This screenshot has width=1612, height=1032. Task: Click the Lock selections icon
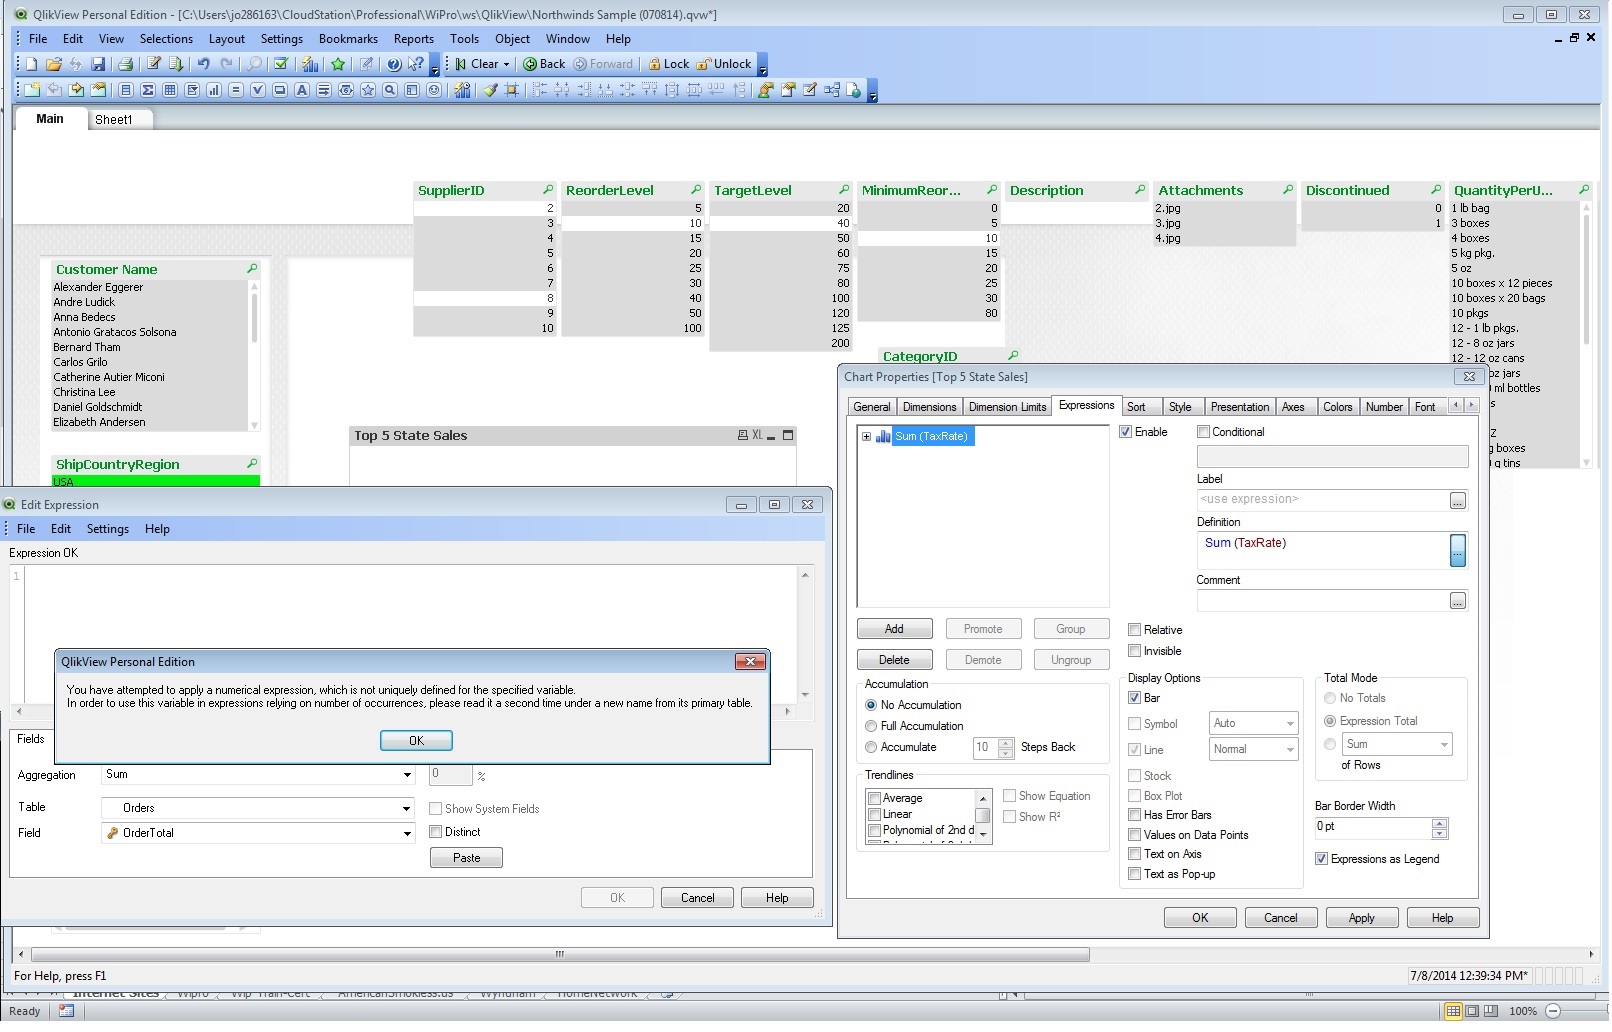click(x=668, y=64)
